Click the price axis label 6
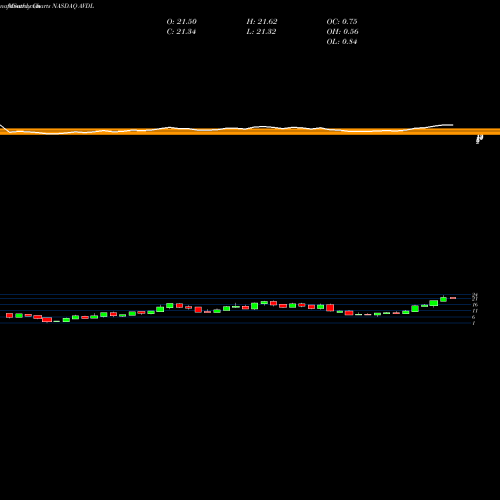The height and width of the screenshot is (500, 500). tap(474, 317)
